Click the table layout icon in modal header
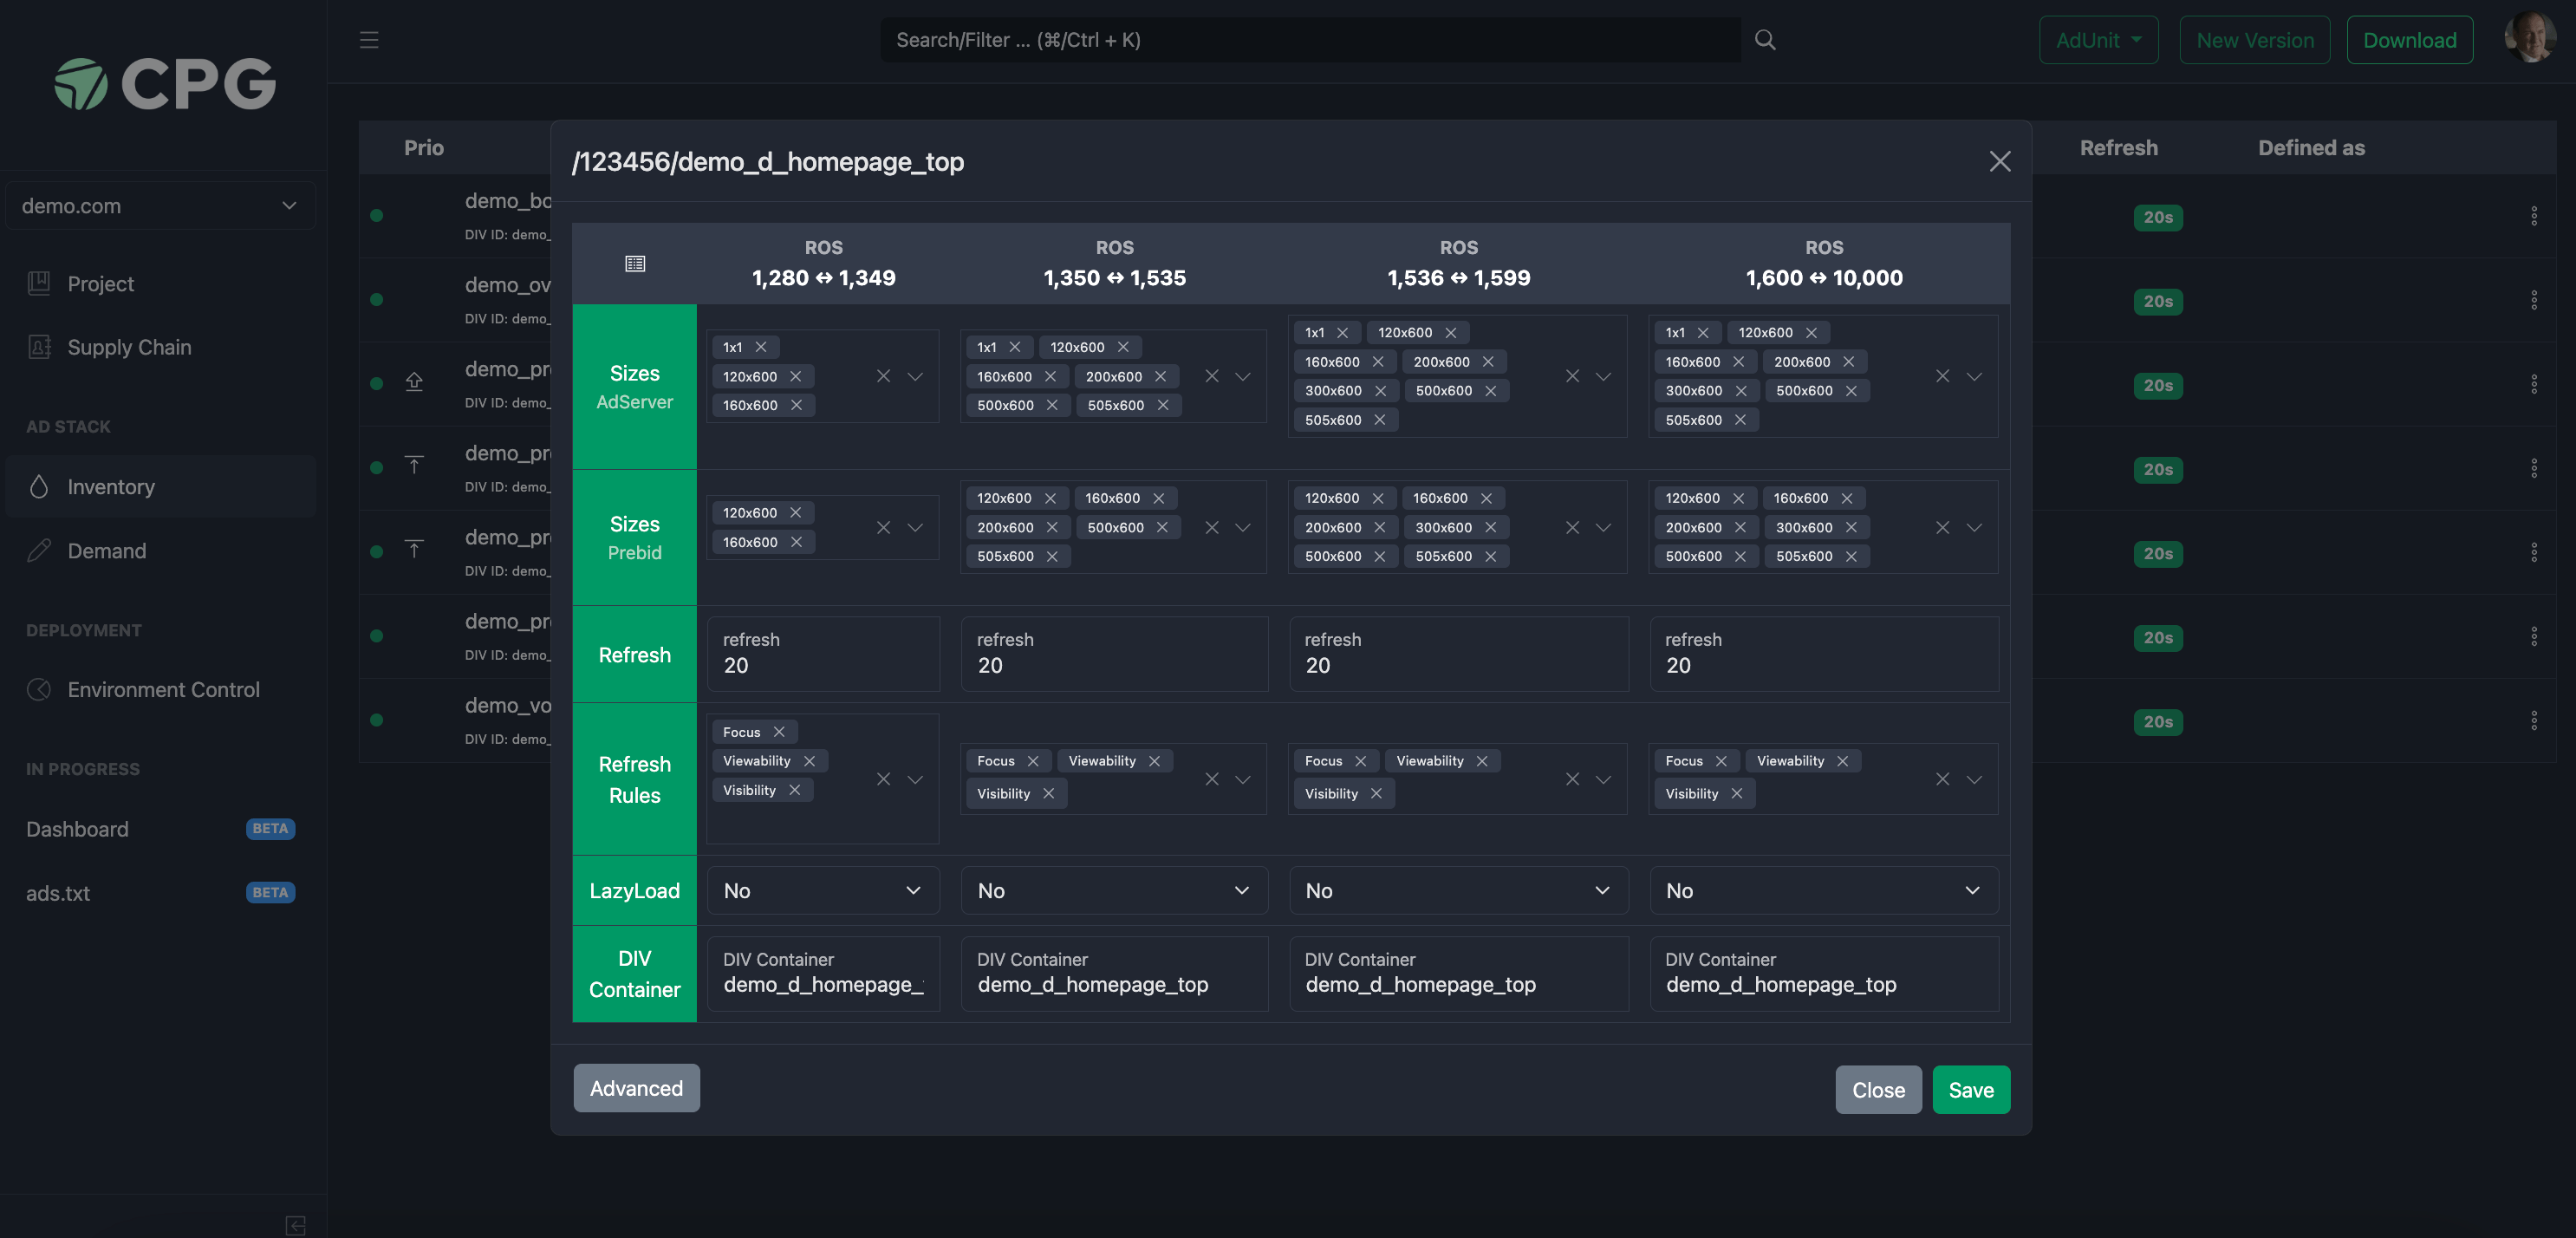This screenshot has width=2576, height=1238. click(x=635, y=263)
